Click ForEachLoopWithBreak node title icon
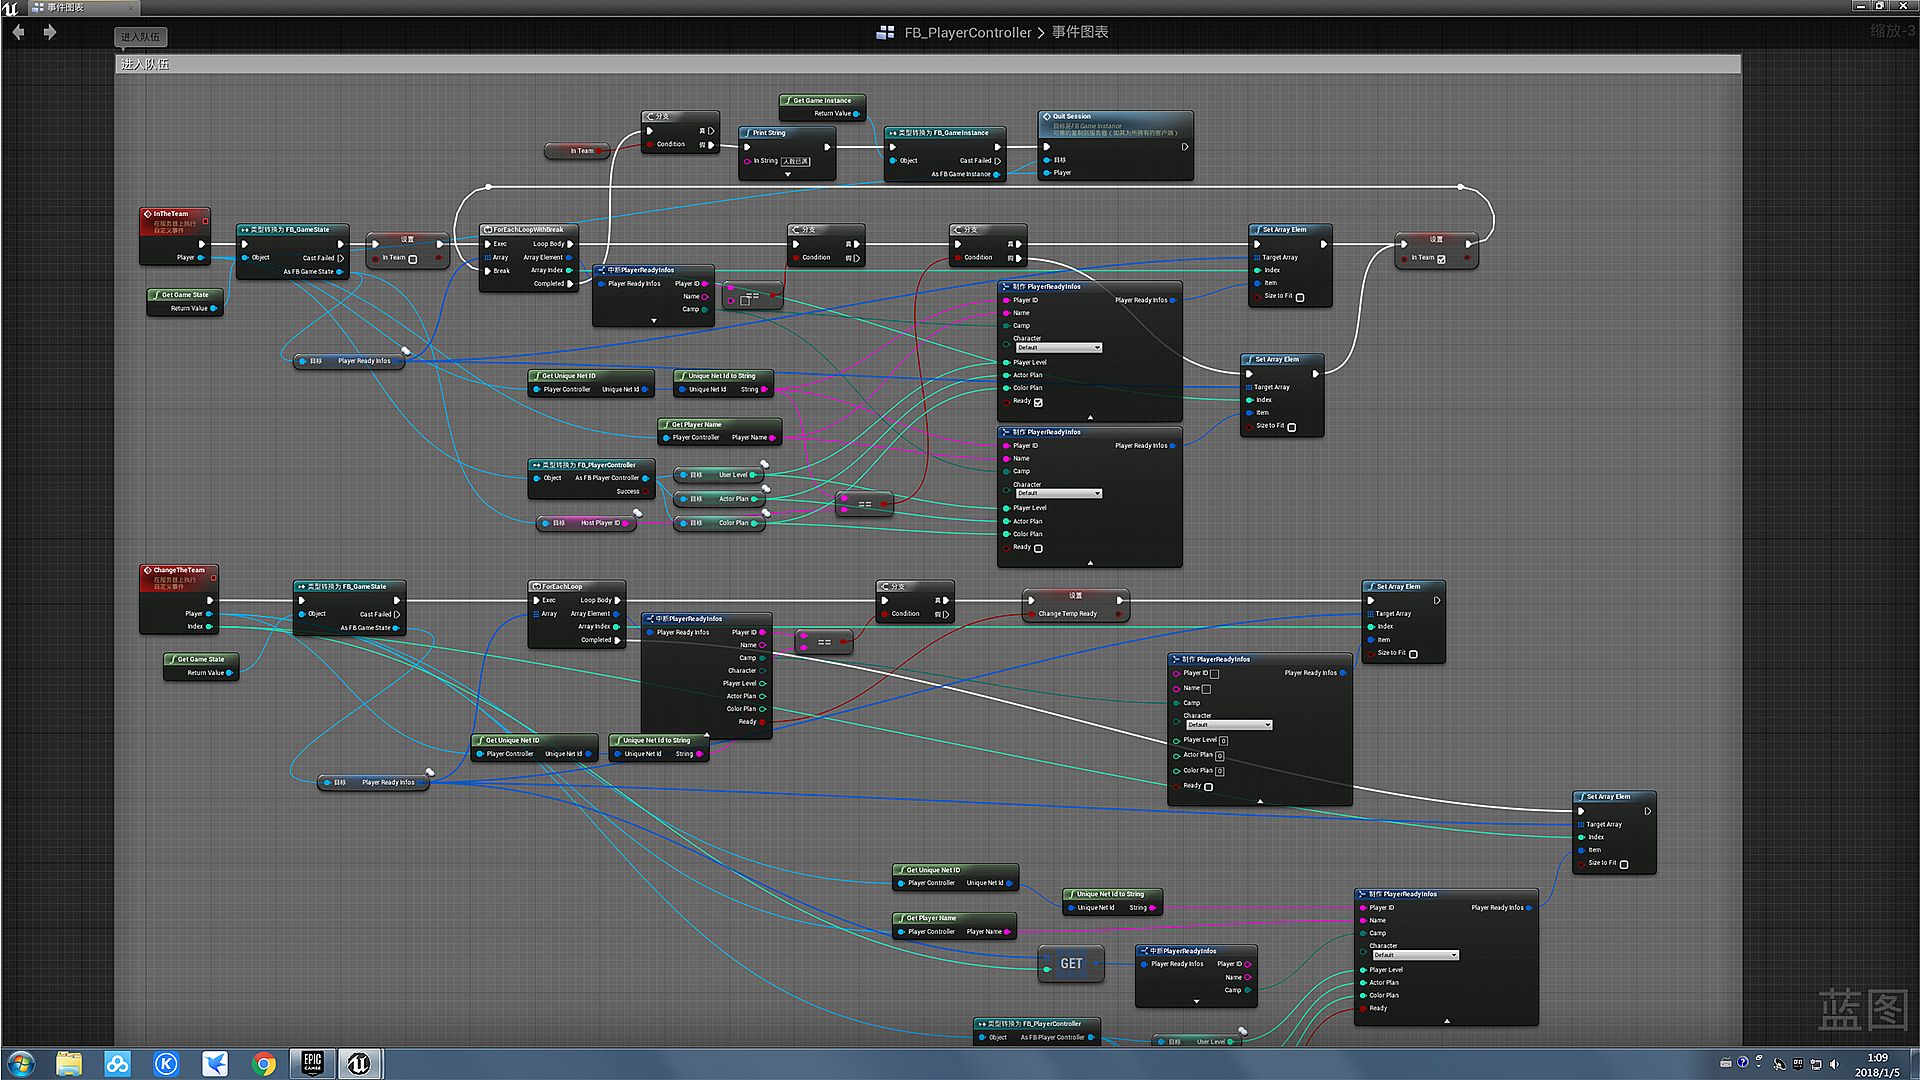Image resolution: width=1920 pixels, height=1080 pixels. click(x=487, y=230)
